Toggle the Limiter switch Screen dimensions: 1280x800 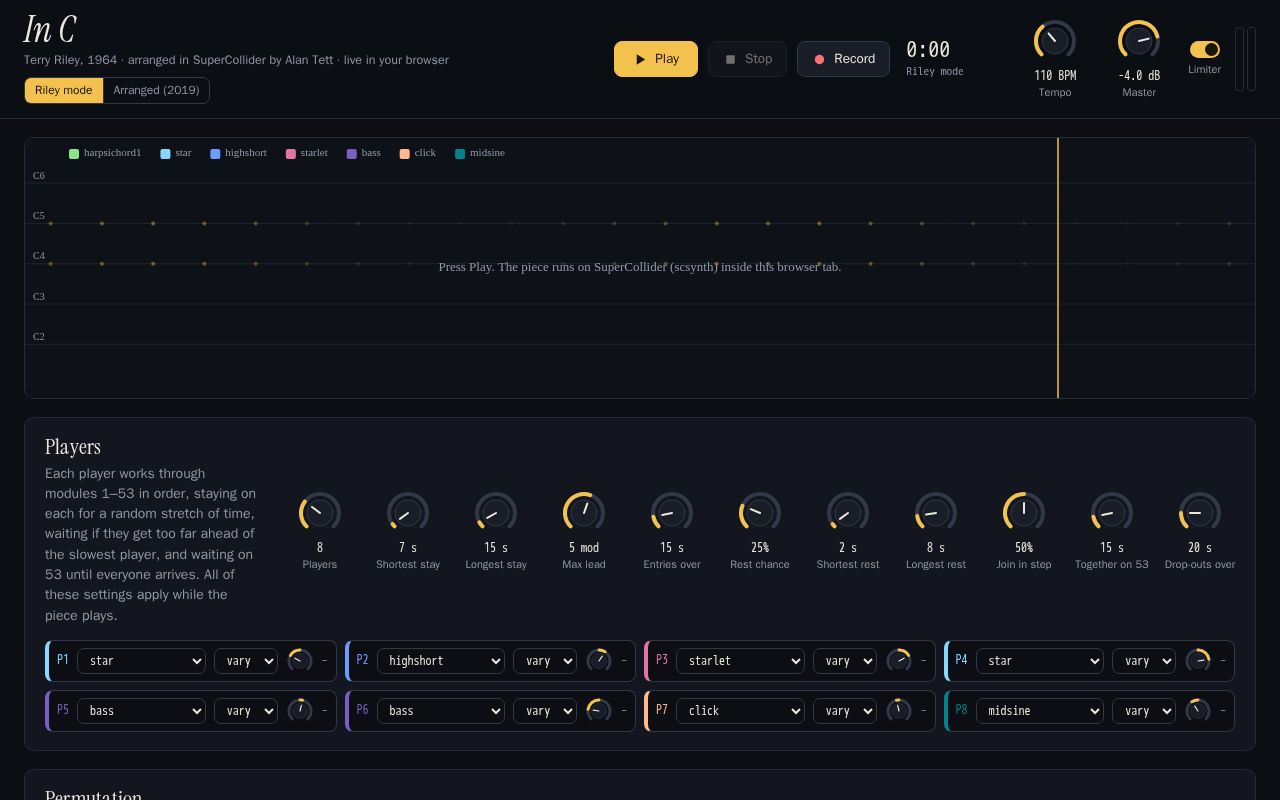pyautogui.click(x=1204, y=49)
